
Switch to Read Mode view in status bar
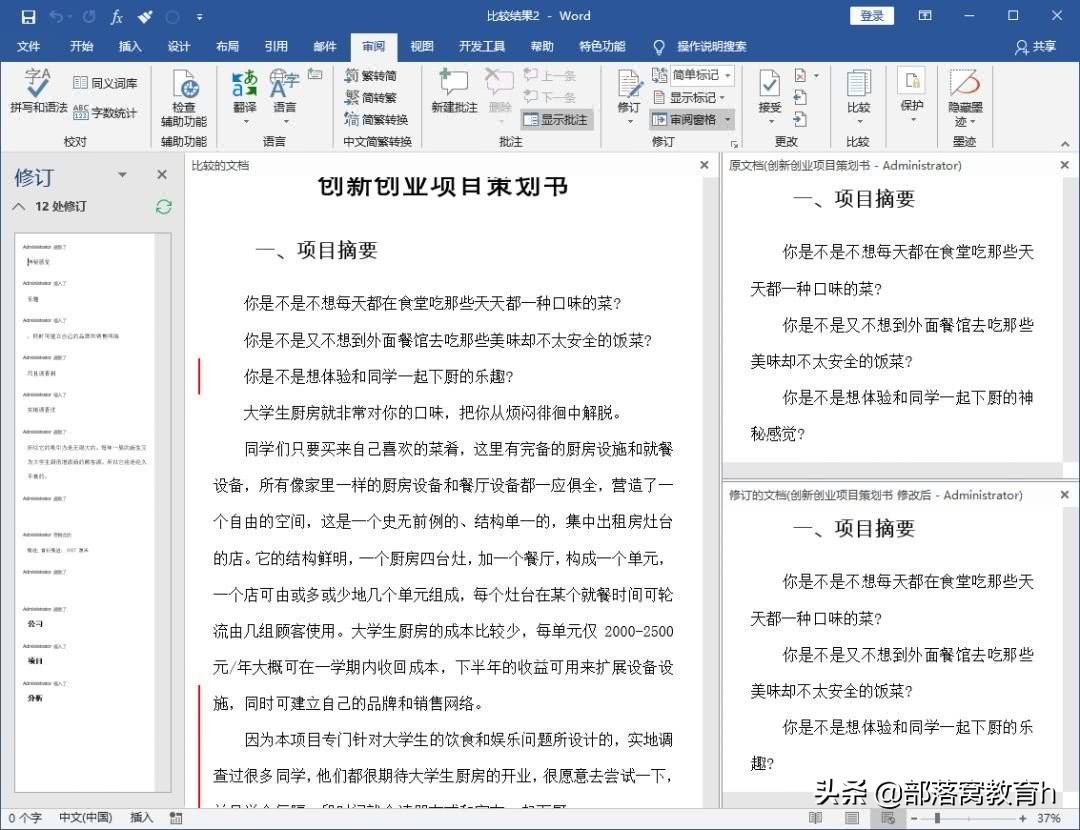click(816, 818)
